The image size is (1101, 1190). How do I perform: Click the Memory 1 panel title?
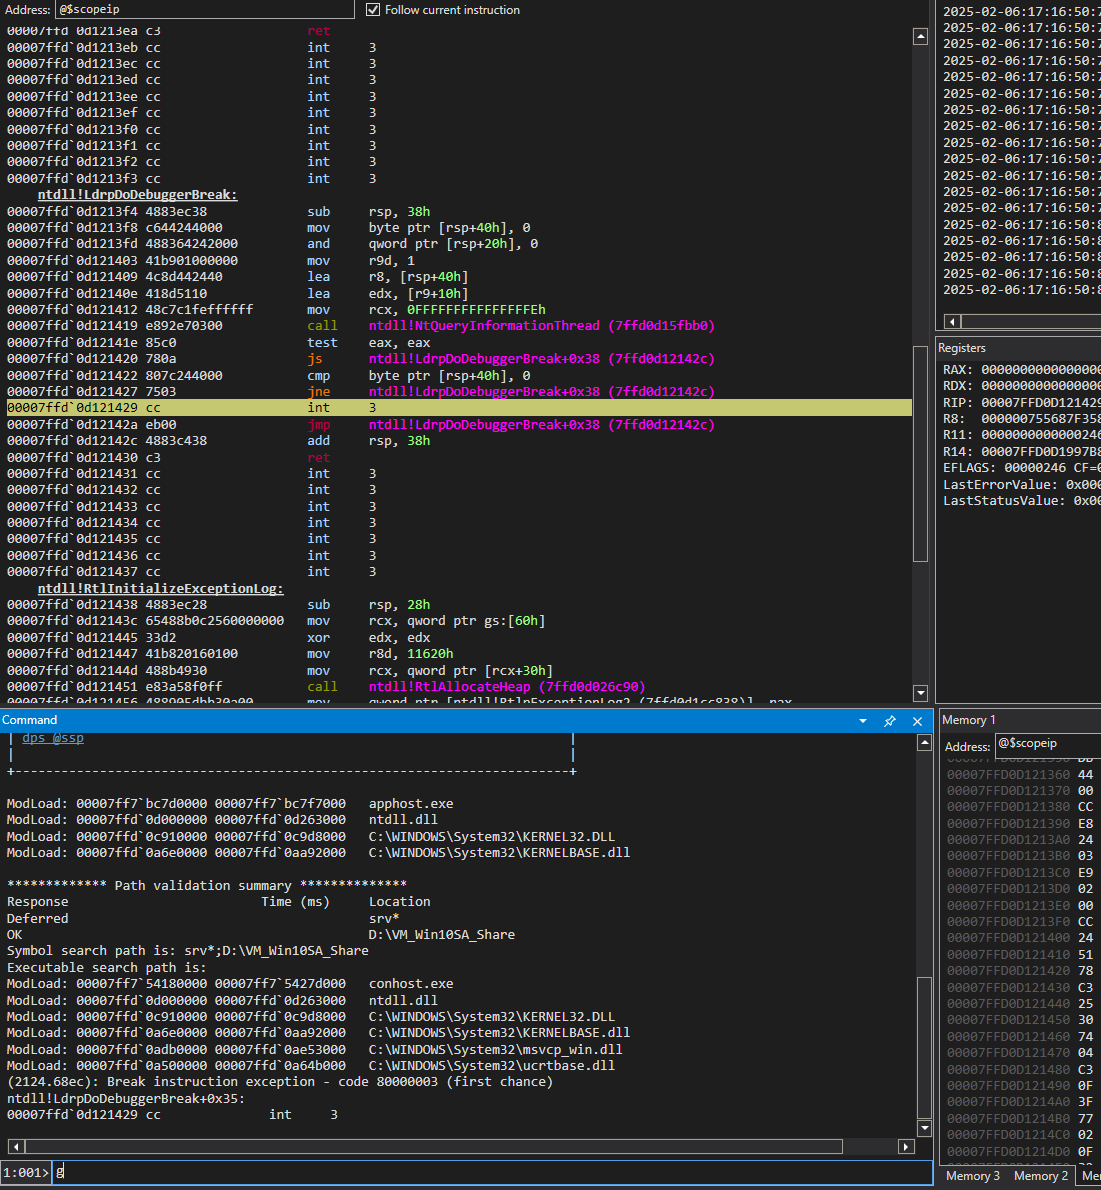[968, 720]
